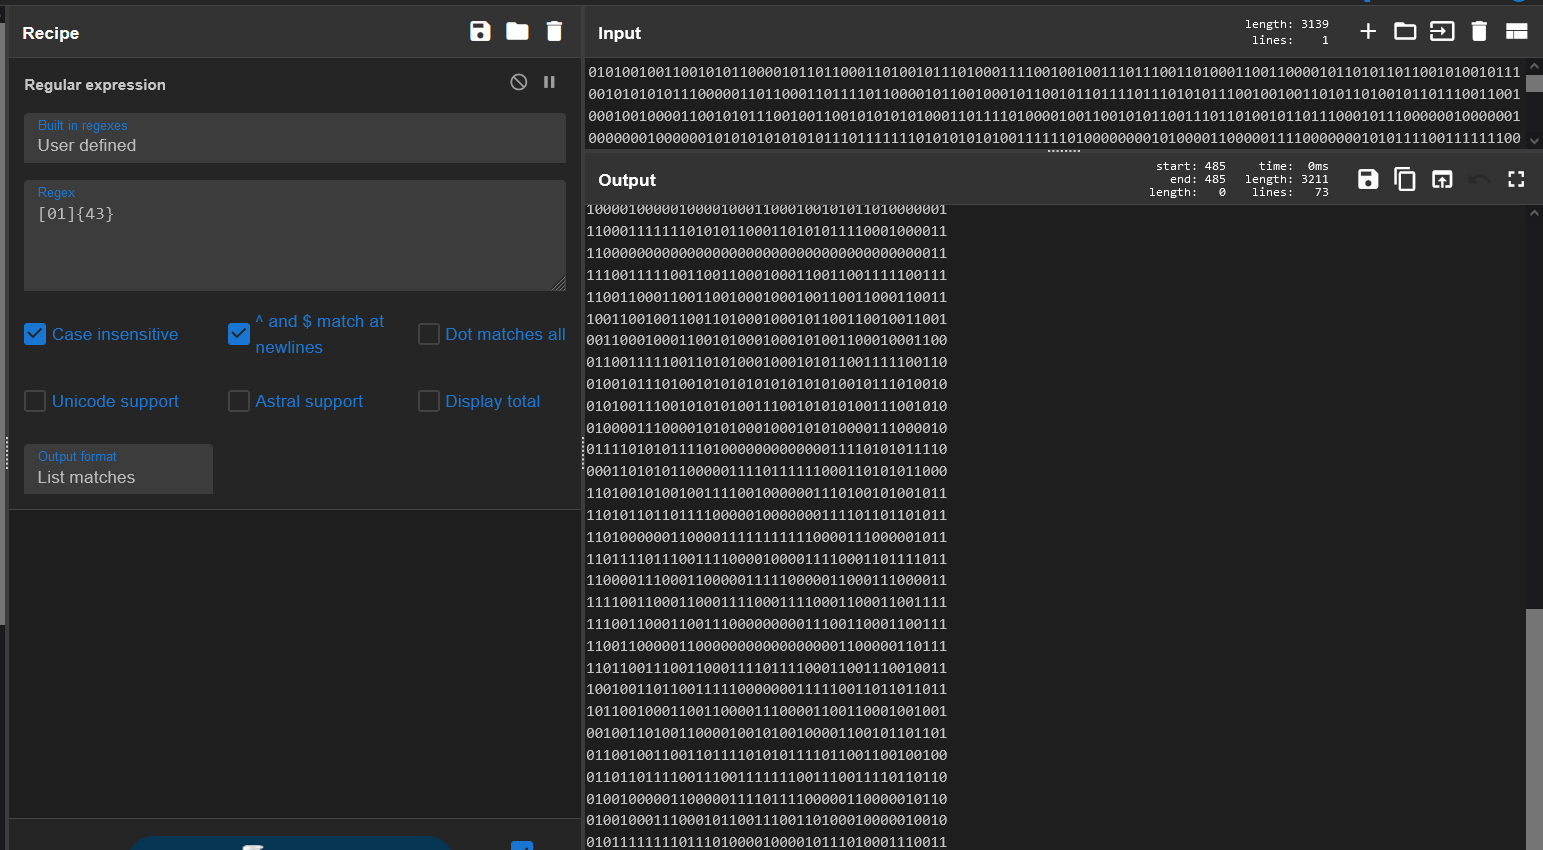Viewport: 1543px width, 850px height.
Task: Click into the Regex text field
Action: coord(295,236)
